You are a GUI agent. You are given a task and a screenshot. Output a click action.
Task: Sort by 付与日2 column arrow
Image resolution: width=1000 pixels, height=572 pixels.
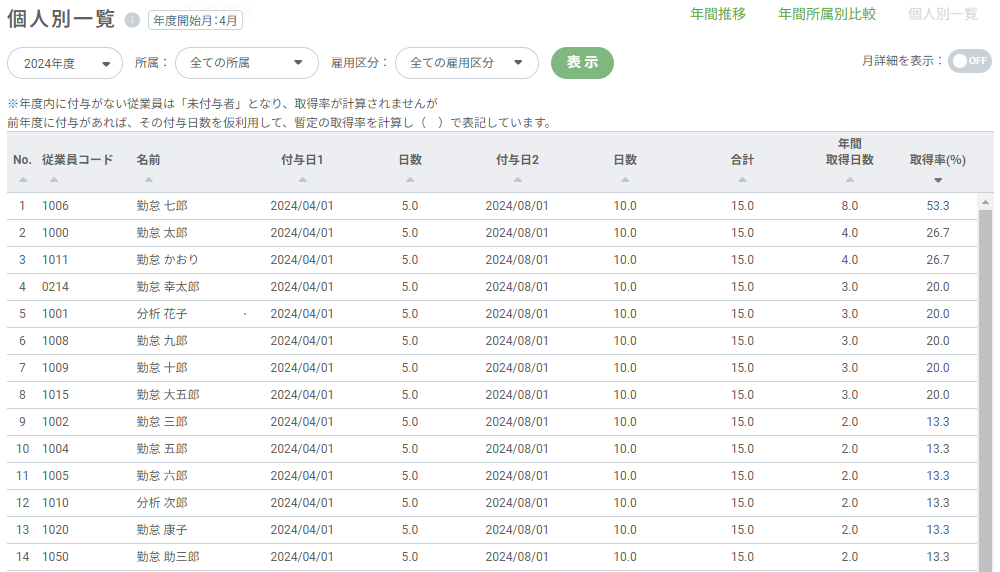517,180
